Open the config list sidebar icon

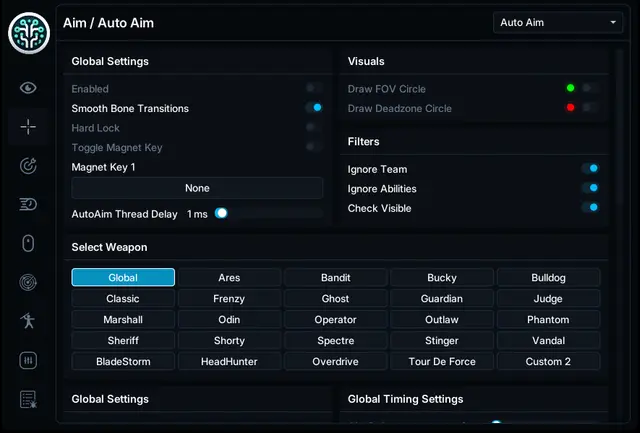point(28,399)
